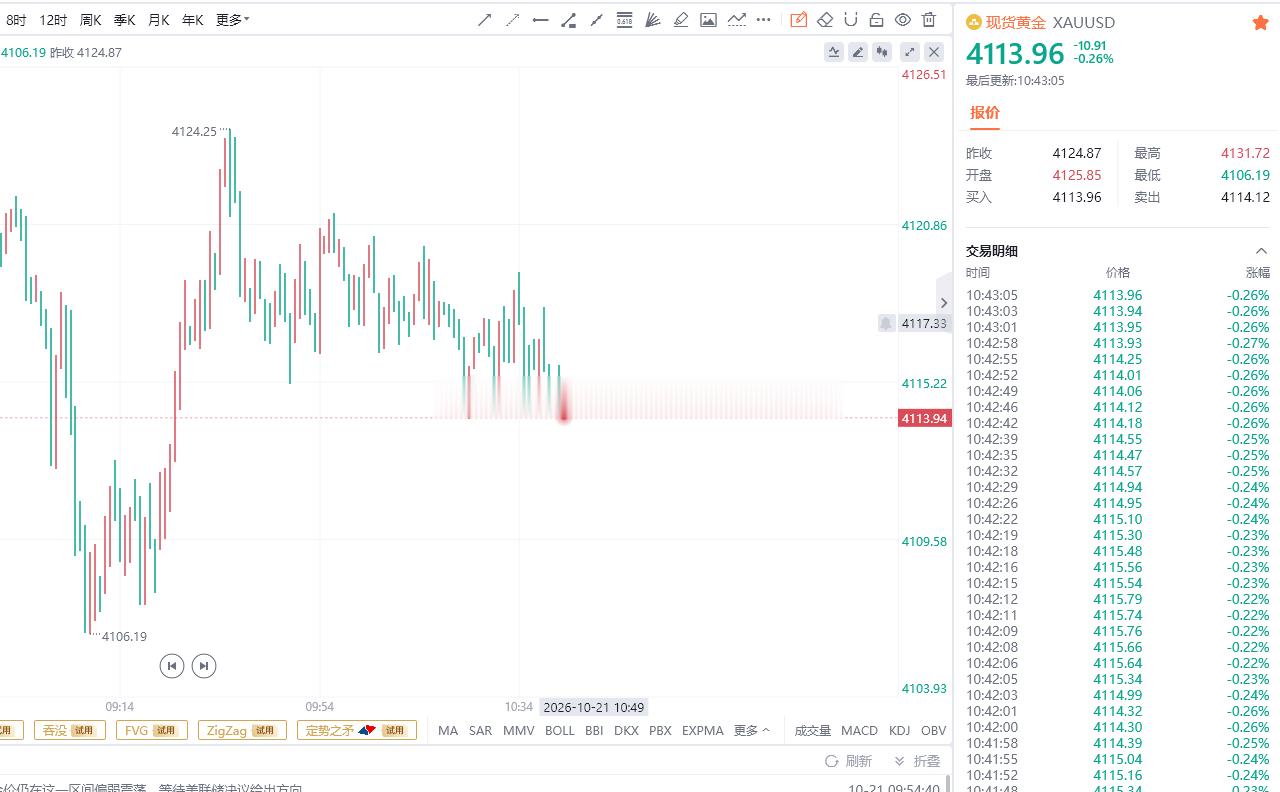1280x792 pixels.
Task: Click the 刷新 refresh button
Action: [x=849, y=761]
